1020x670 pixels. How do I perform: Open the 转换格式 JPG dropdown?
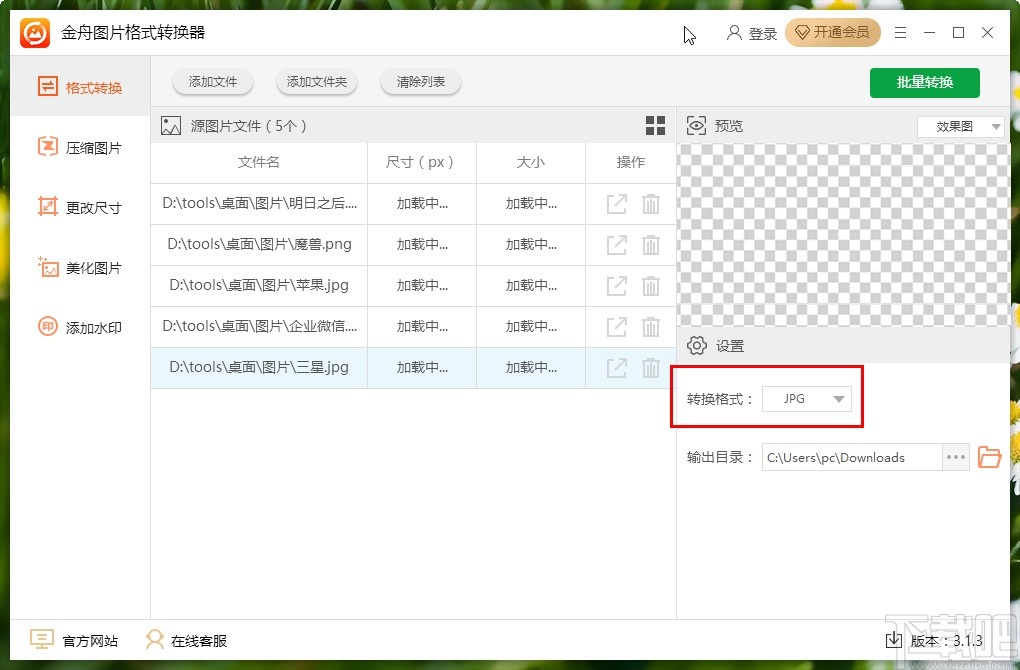[807, 398]
